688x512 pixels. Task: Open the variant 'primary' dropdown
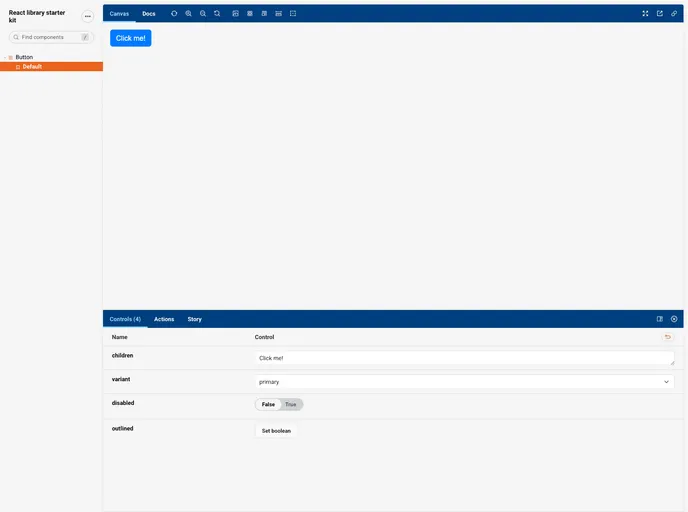point(464,382)
